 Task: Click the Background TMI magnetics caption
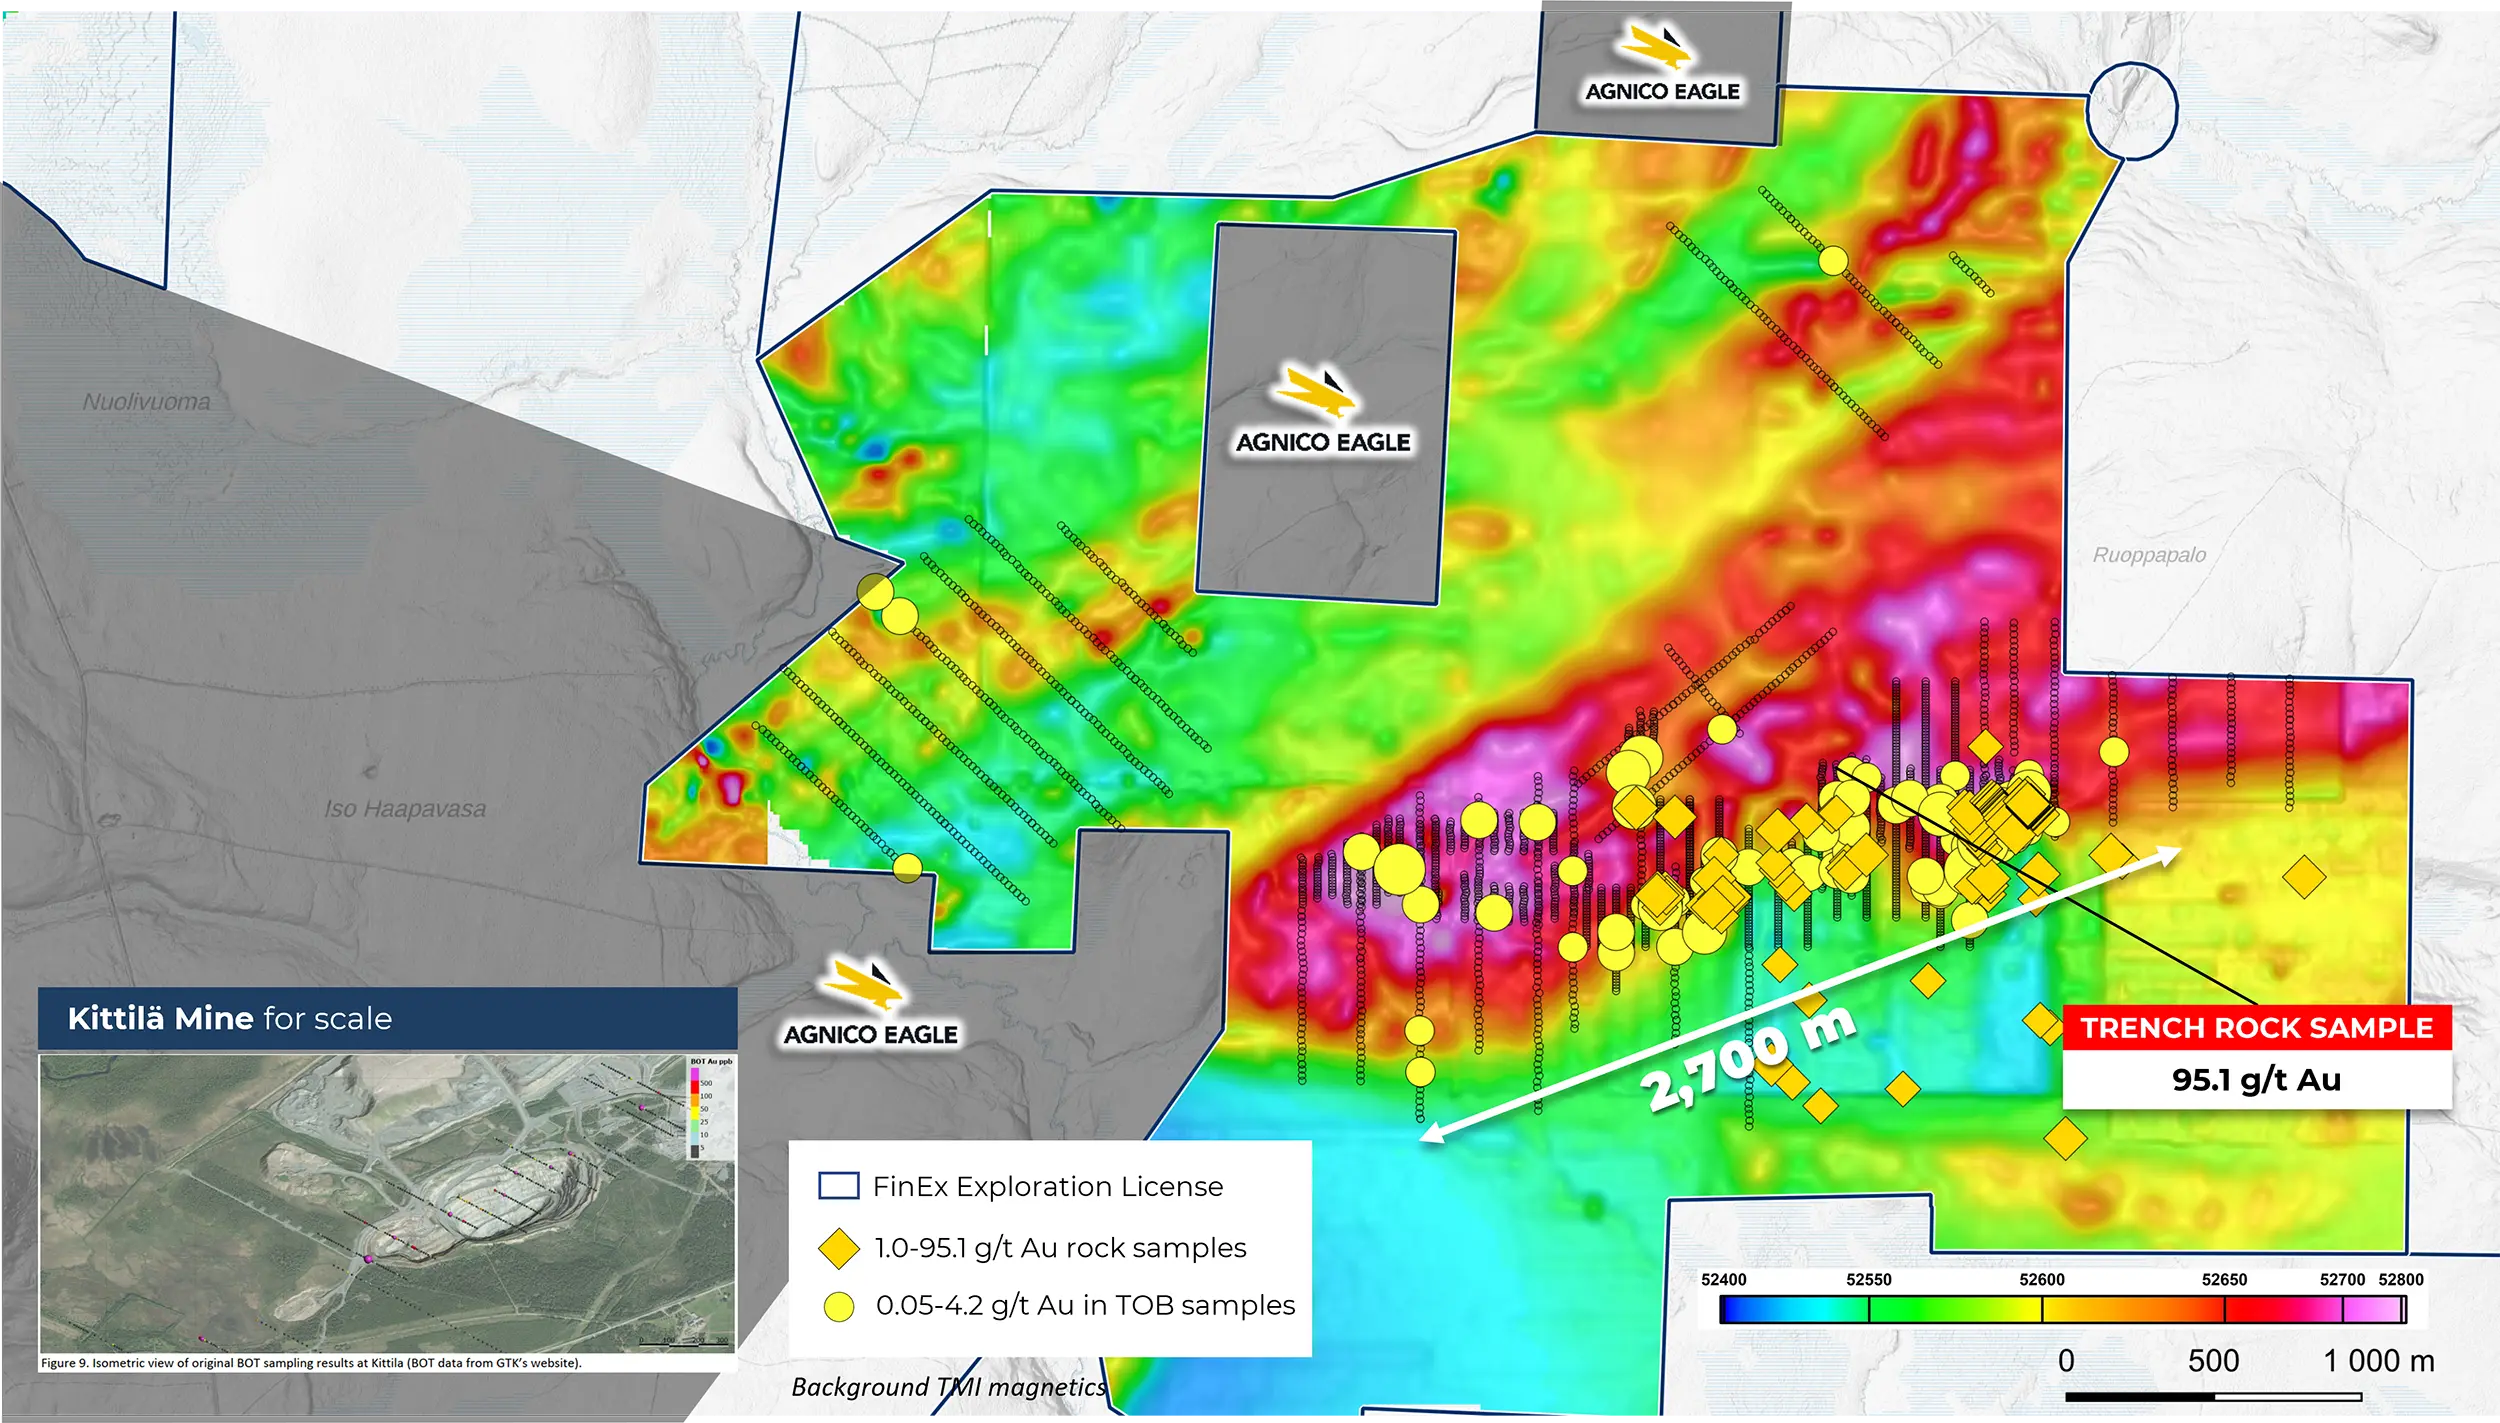(x=948, y=1387)
